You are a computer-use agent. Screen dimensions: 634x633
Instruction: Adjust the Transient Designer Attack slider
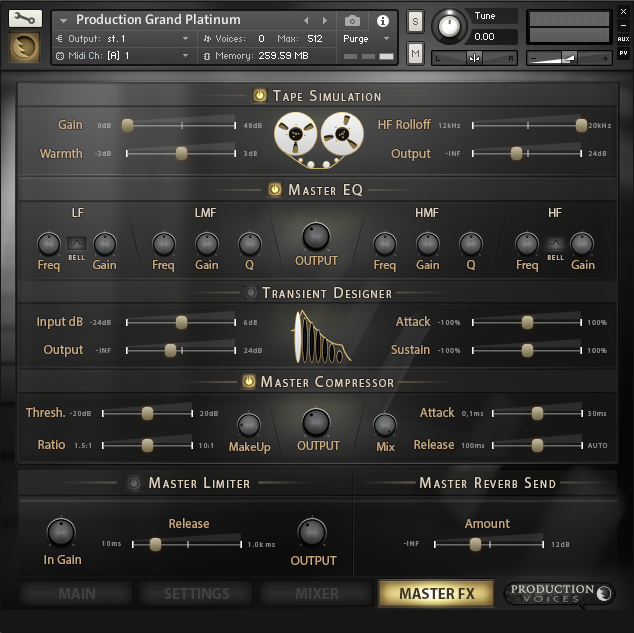coord(527,322)
